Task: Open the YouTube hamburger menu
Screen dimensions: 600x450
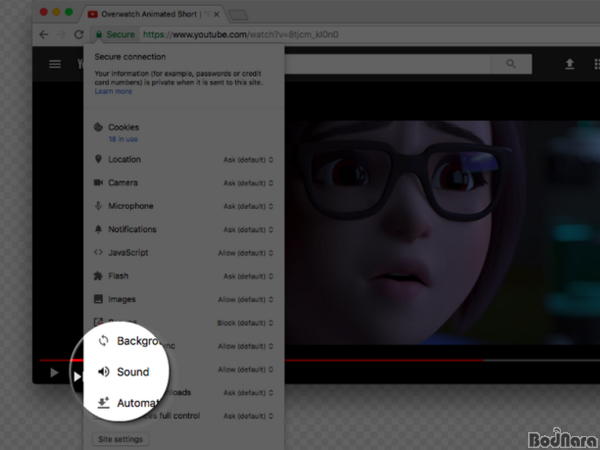Action: tap(55, 64)
